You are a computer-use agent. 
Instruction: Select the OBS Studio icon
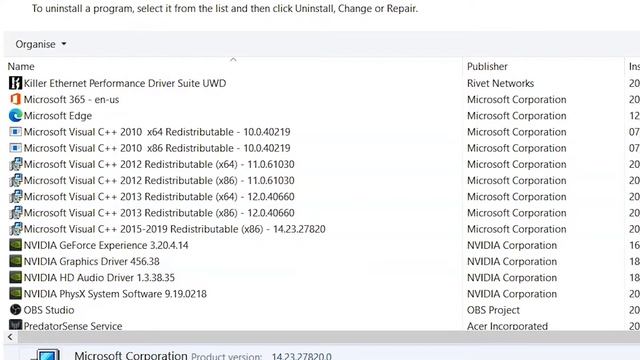(x=15, y=310)
